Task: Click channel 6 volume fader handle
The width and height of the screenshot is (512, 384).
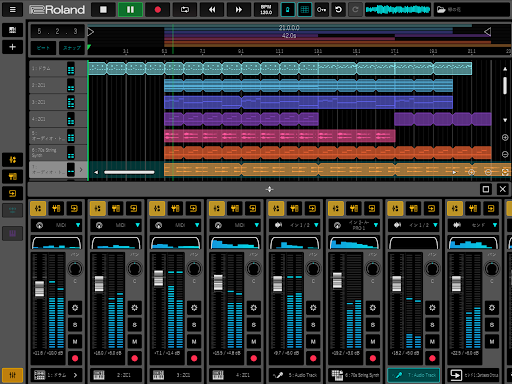Action: coord(337,280)
